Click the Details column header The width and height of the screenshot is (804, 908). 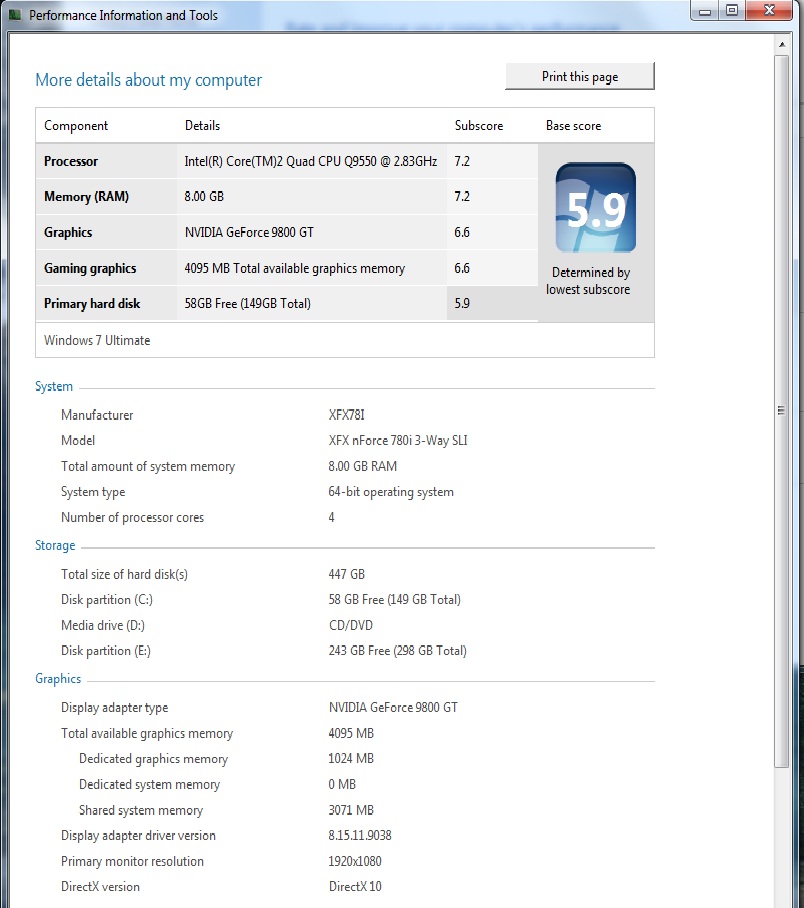202,126
